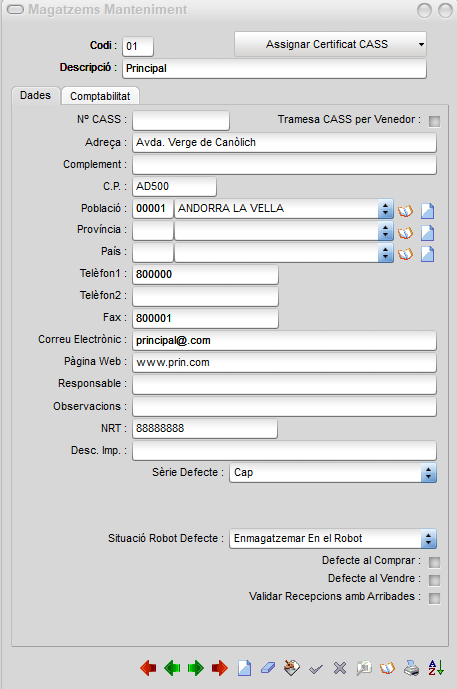The width and height of the screenshot is (457, 689).
Task: Click the checkmark accept icon in toolbar
Action: [316, 669]
